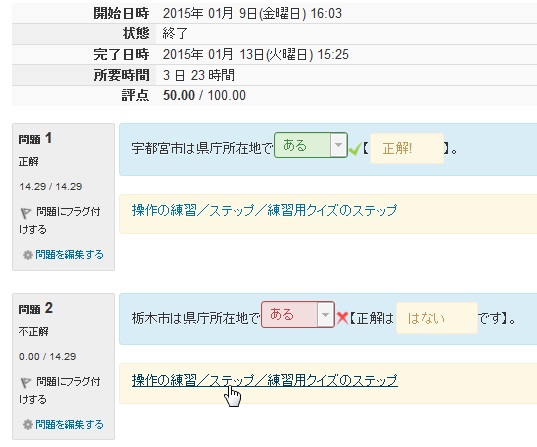Click dropdown arrow of question 1 answer select
Image resolution: width=537 pixels, height=447 pixels.
coord(338,145)
